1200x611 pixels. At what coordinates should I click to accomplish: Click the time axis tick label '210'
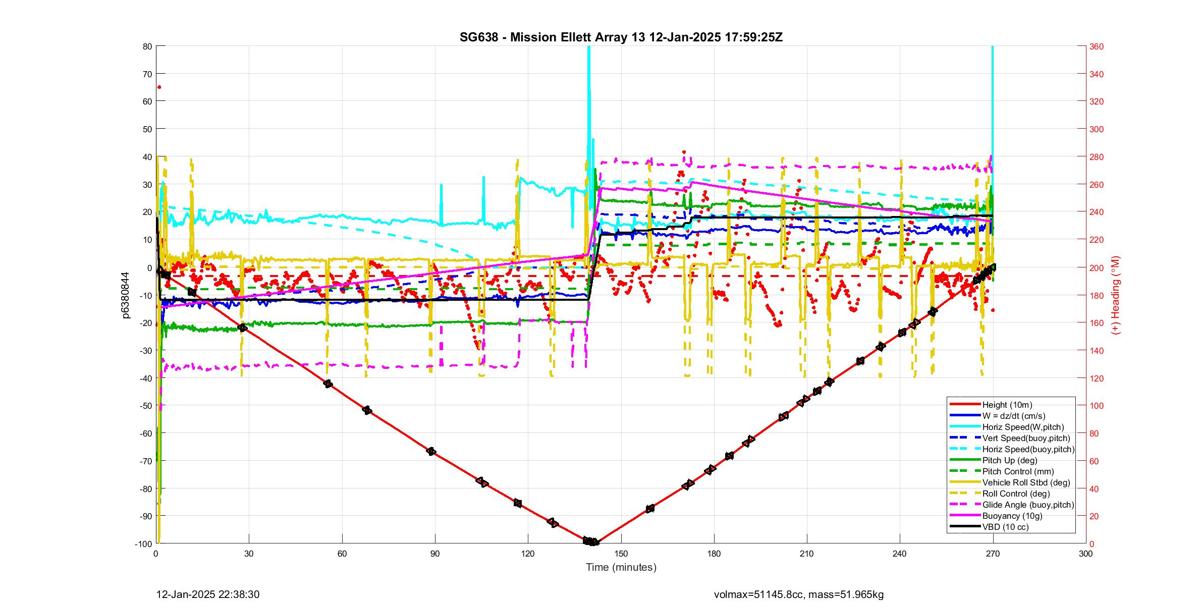click(807, 553)
